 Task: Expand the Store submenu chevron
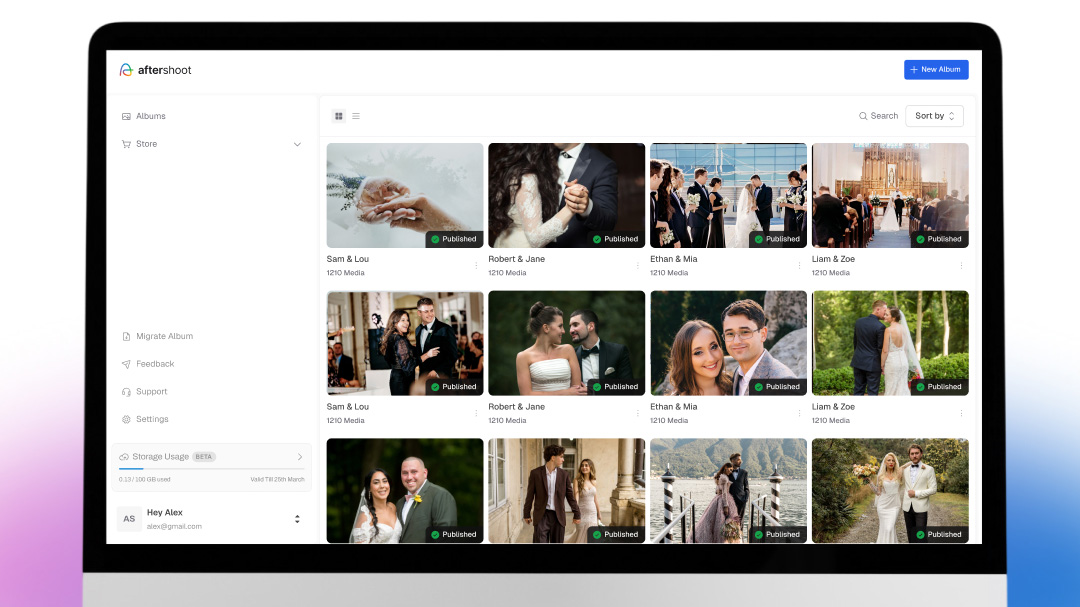(x=298, y=144)
